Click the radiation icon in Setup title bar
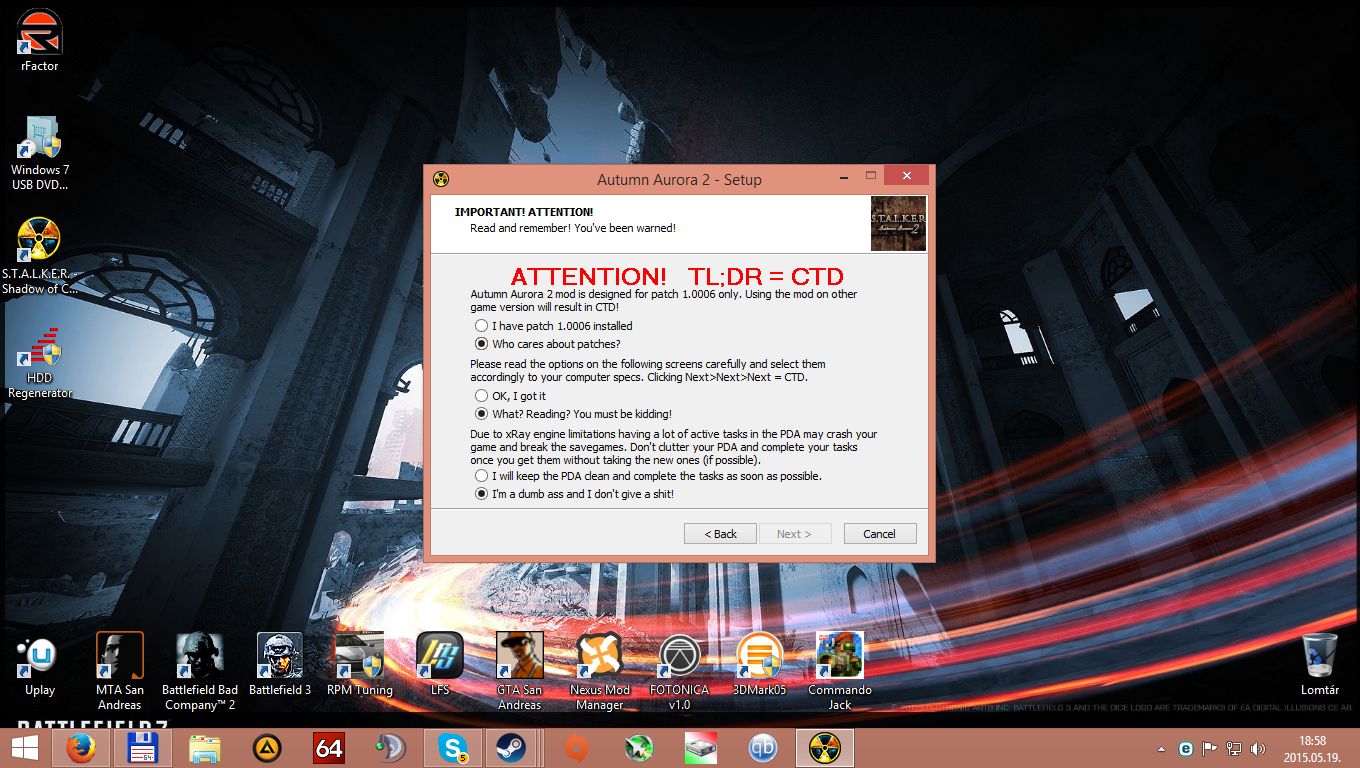The image size is (1360, 768). click(441, 179)
